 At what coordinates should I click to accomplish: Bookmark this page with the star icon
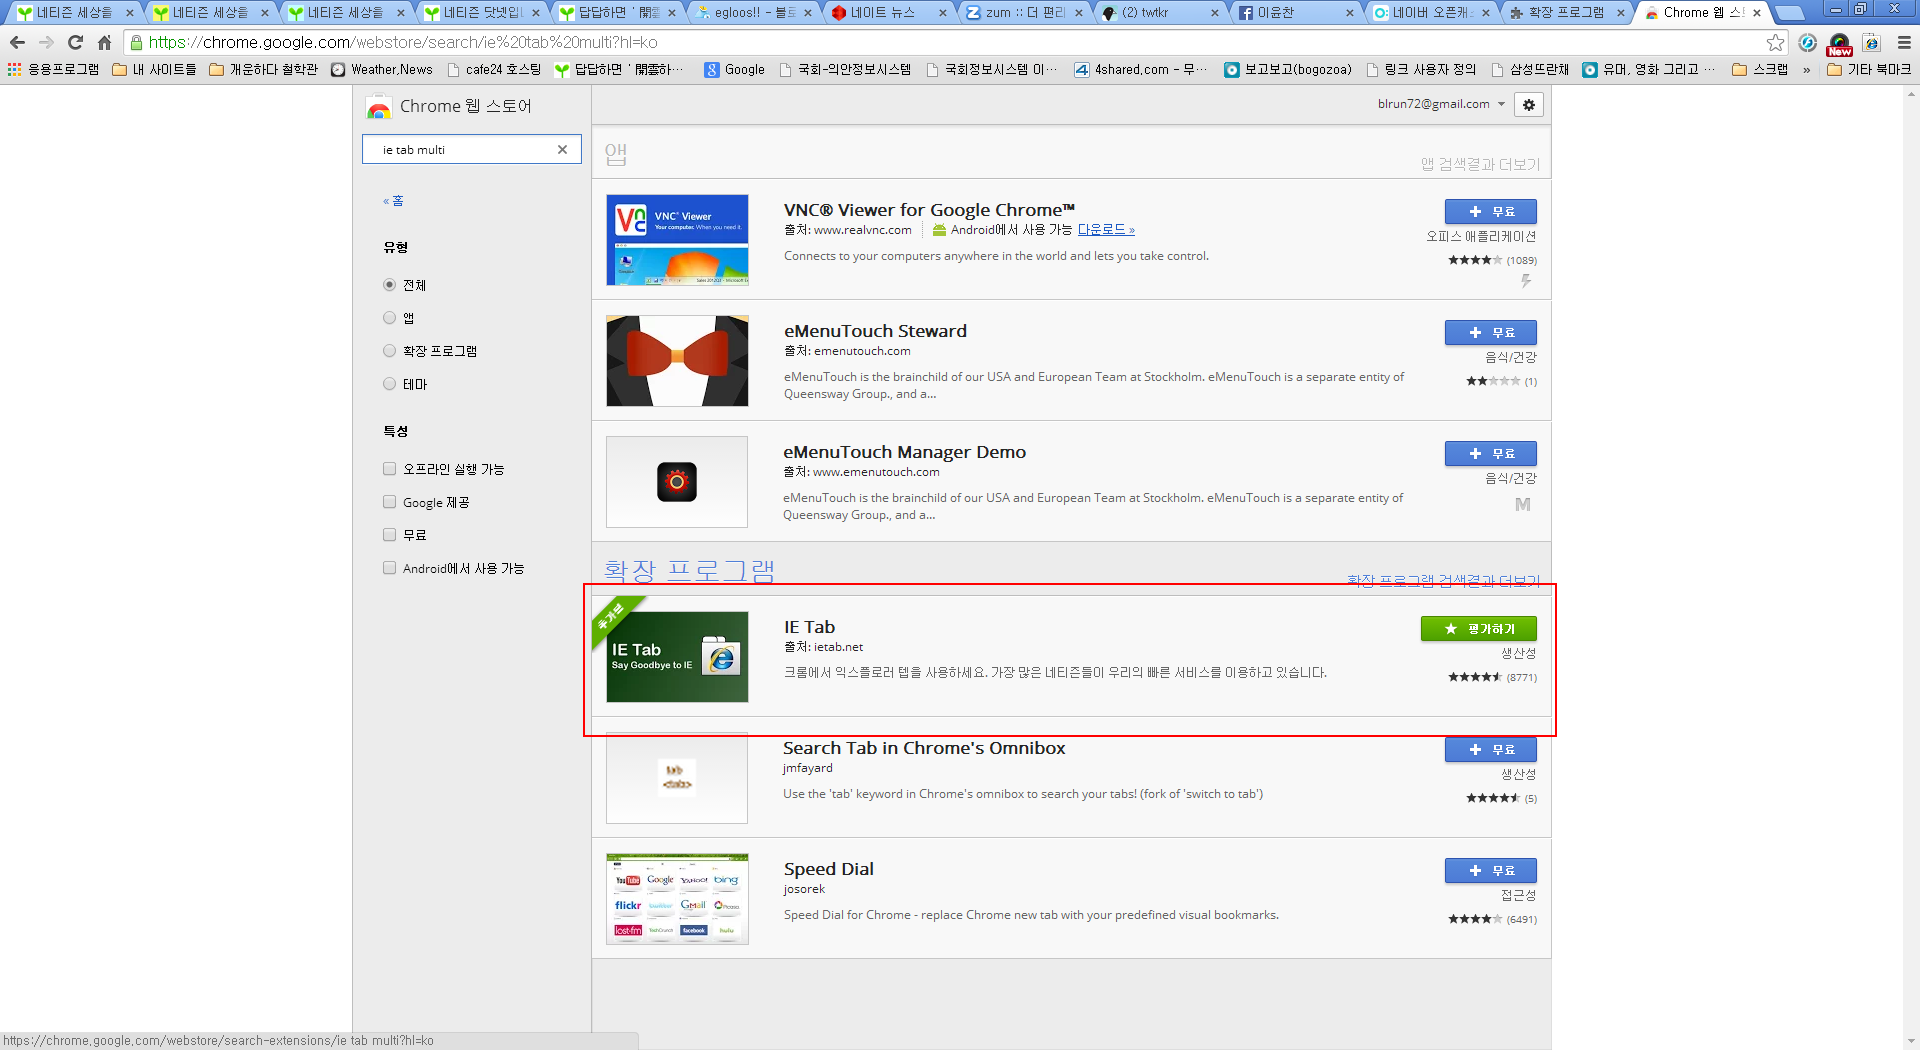pyautogui.click(x=1775, y=42)
